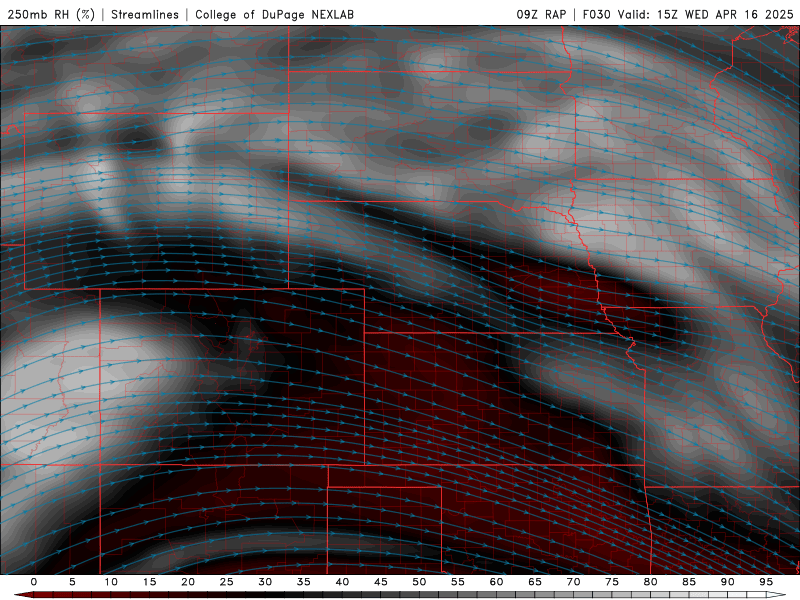Click the colorbar label '45'
The height and width of the screenshot is (600, 800).
[381, 582]
